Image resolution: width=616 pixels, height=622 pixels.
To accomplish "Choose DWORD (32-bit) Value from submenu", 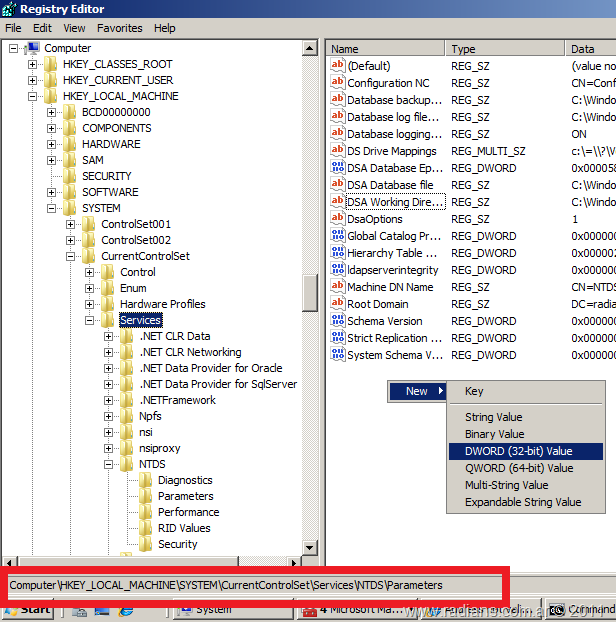I will 518,451.
